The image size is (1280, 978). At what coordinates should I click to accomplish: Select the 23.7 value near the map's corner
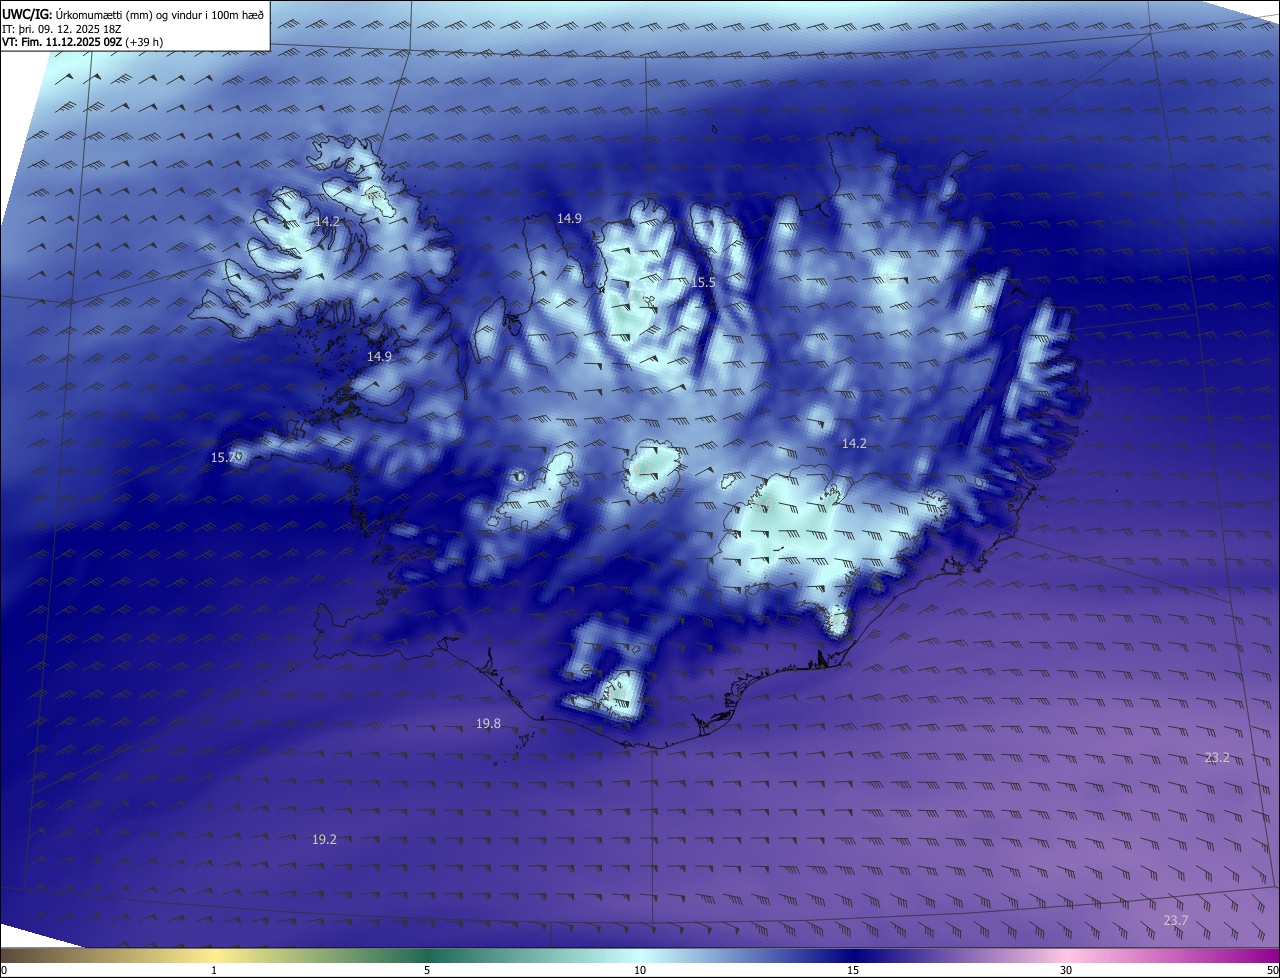(1176, 920)
